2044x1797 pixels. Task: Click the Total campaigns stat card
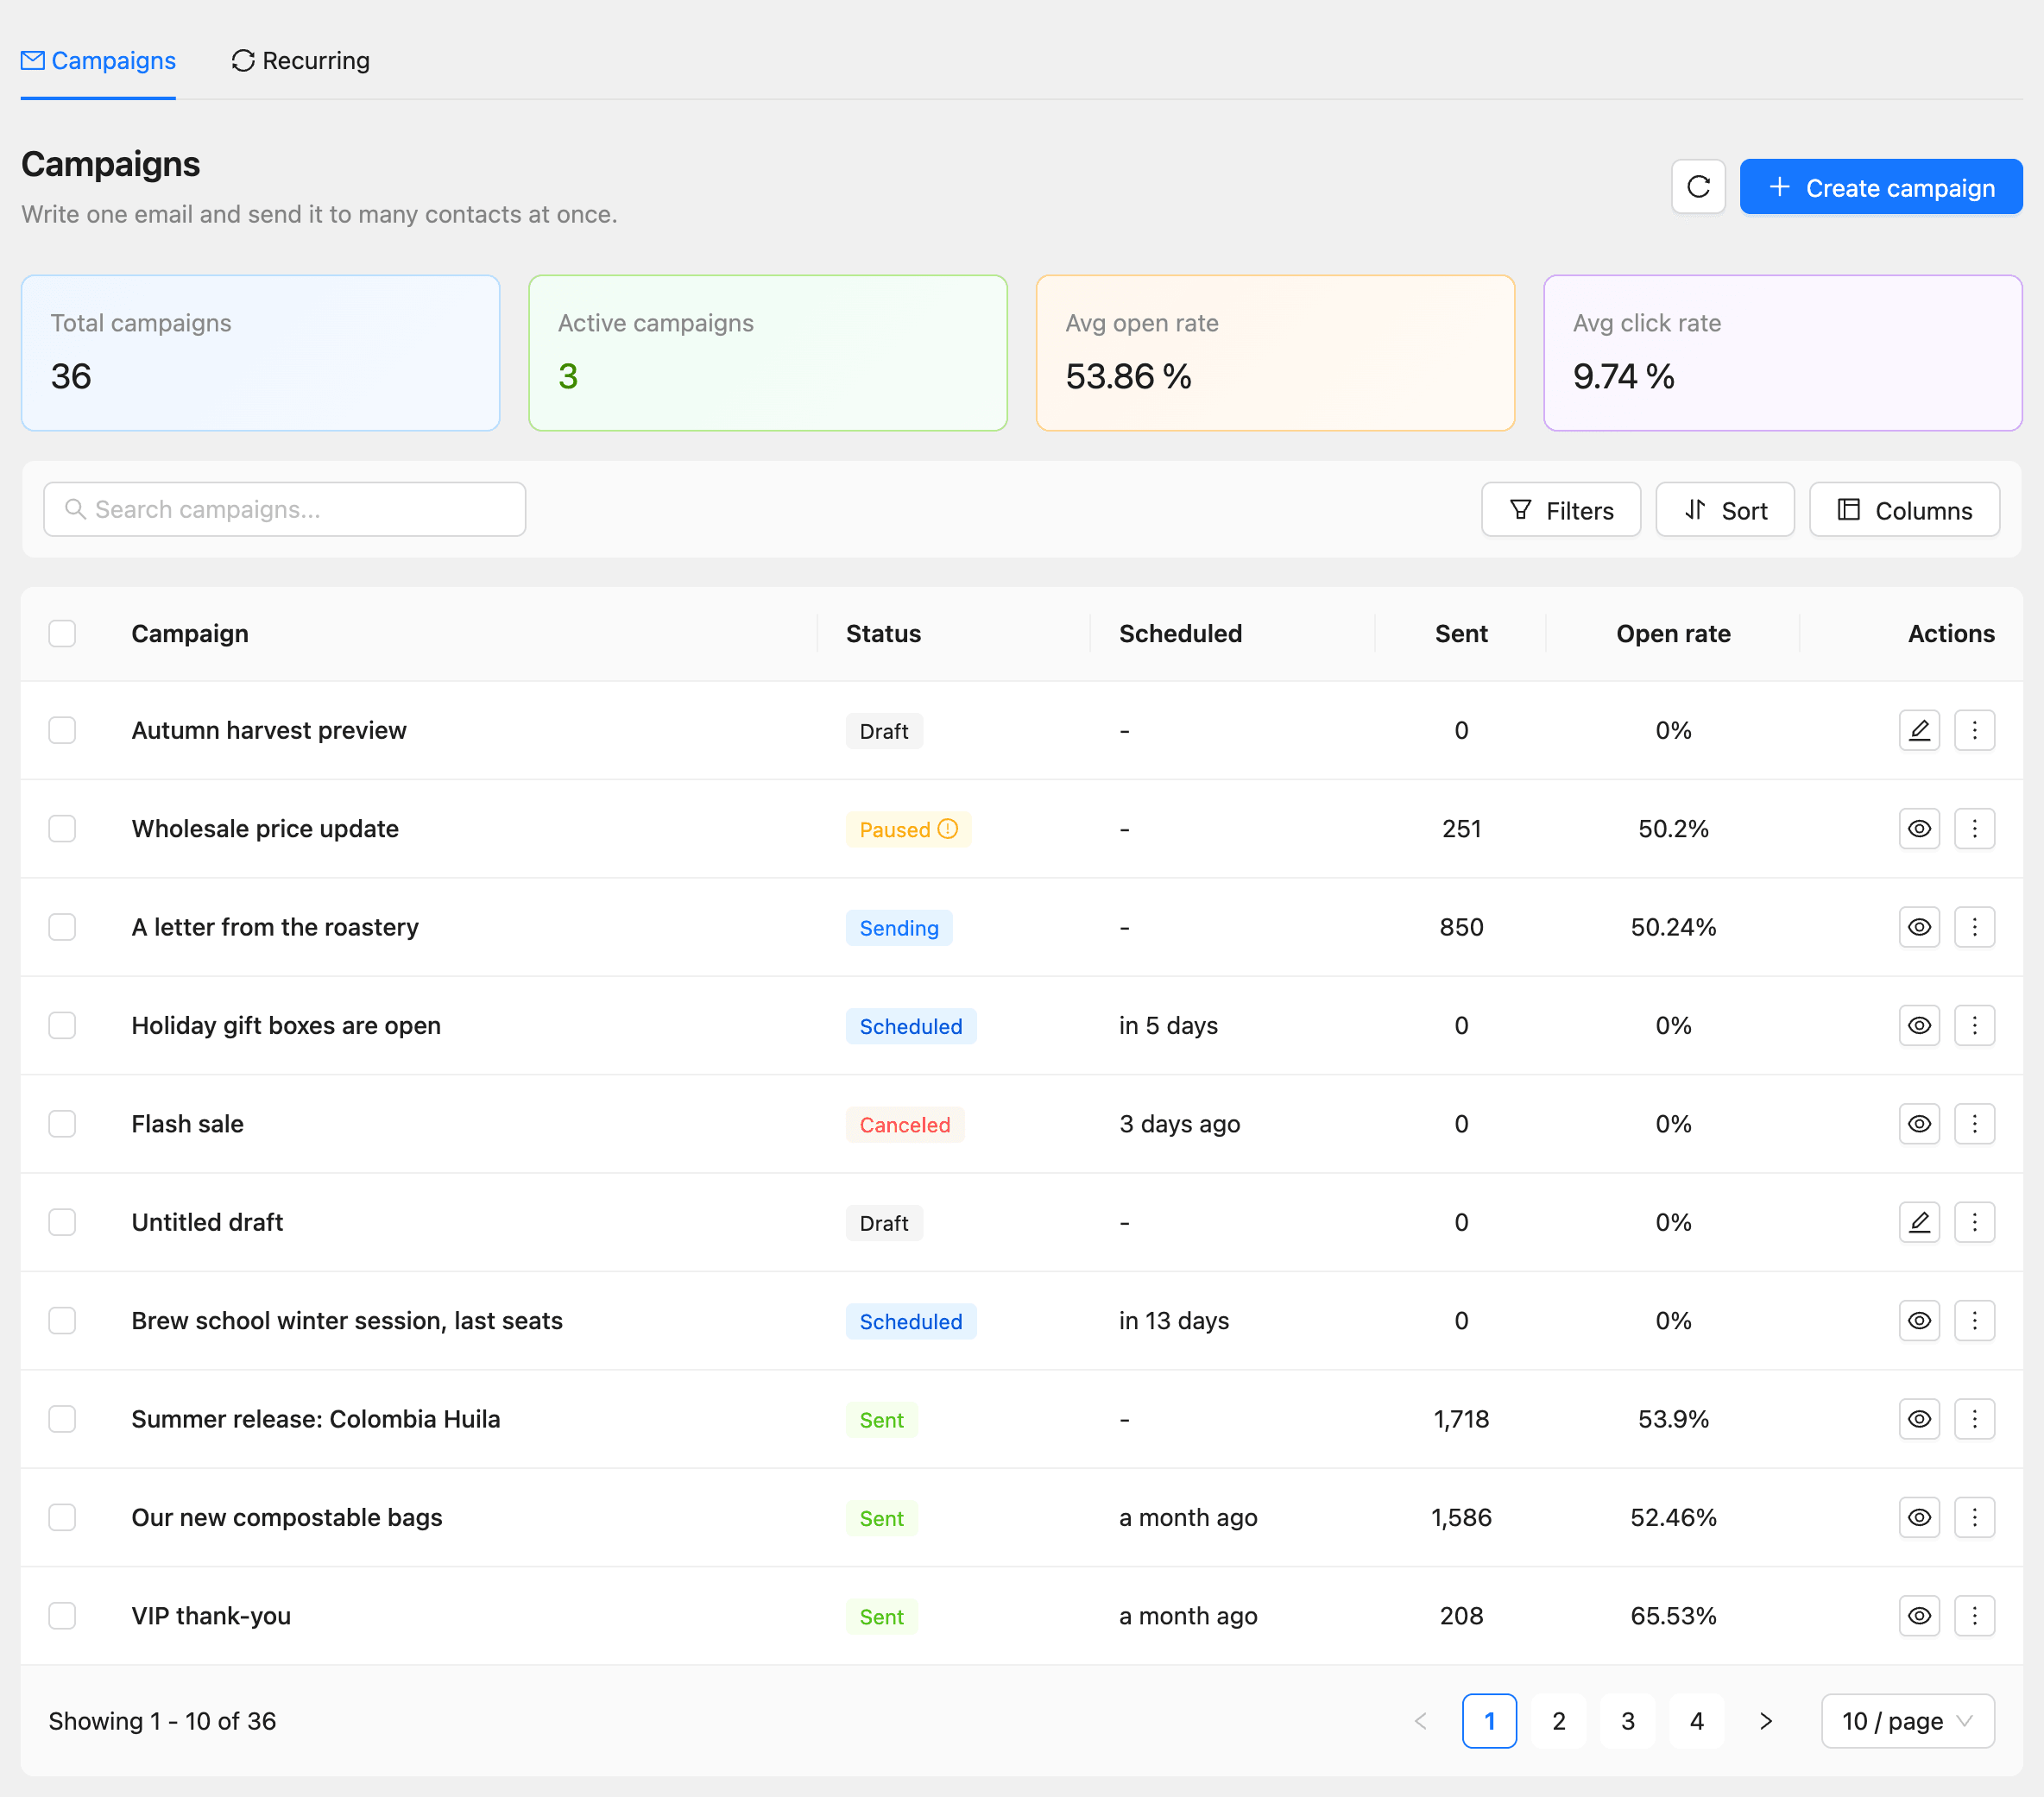(x=260, y=353)
